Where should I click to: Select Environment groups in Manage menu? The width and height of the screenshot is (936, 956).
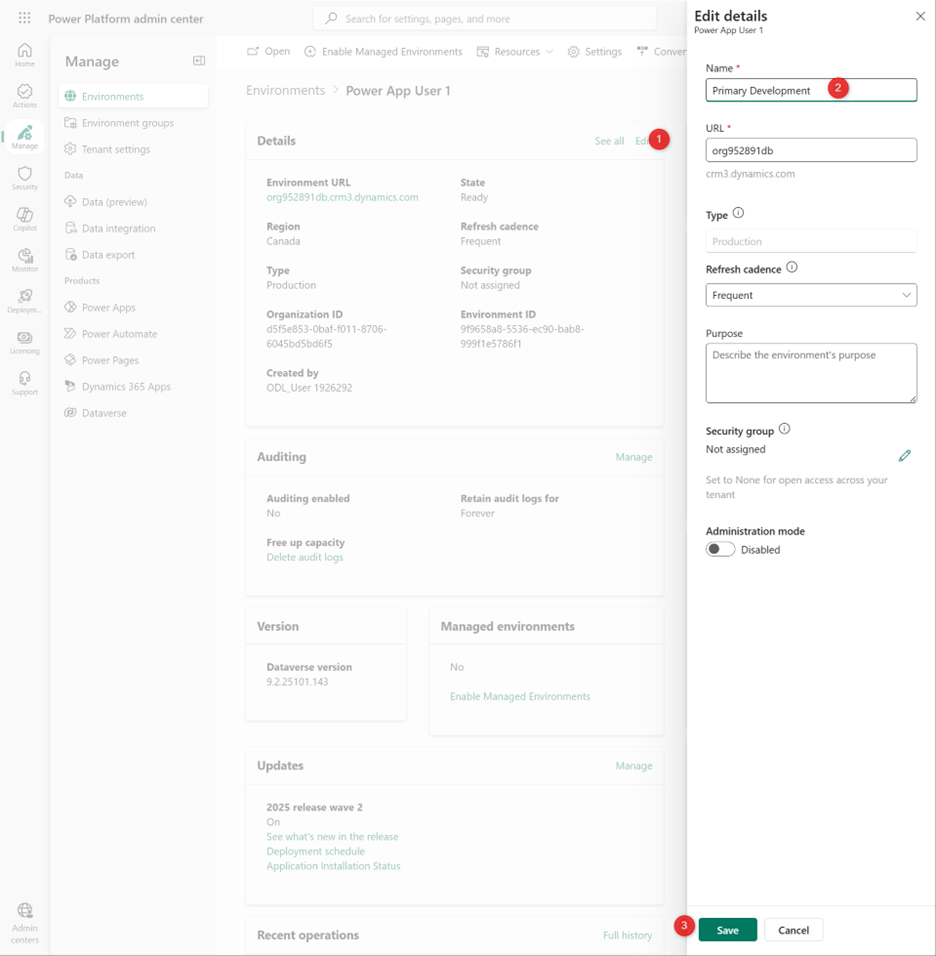[127, 123]
